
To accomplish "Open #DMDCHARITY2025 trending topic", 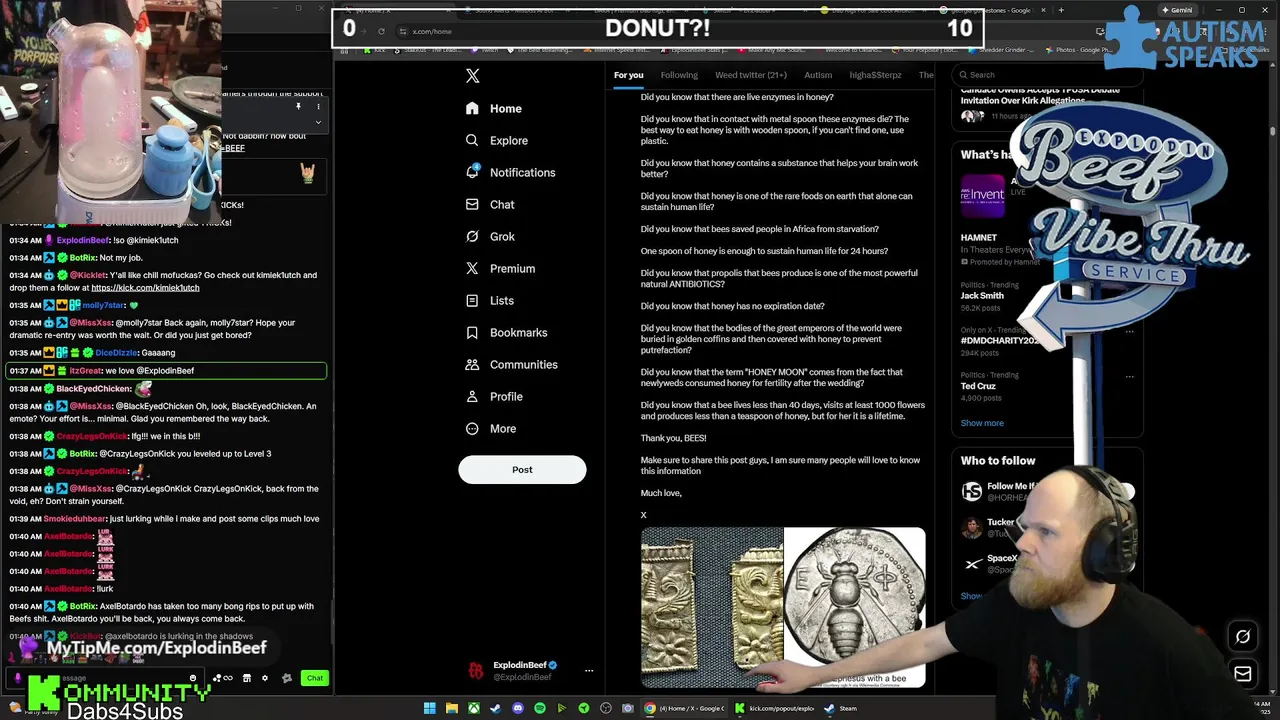I will (1001, 340).
